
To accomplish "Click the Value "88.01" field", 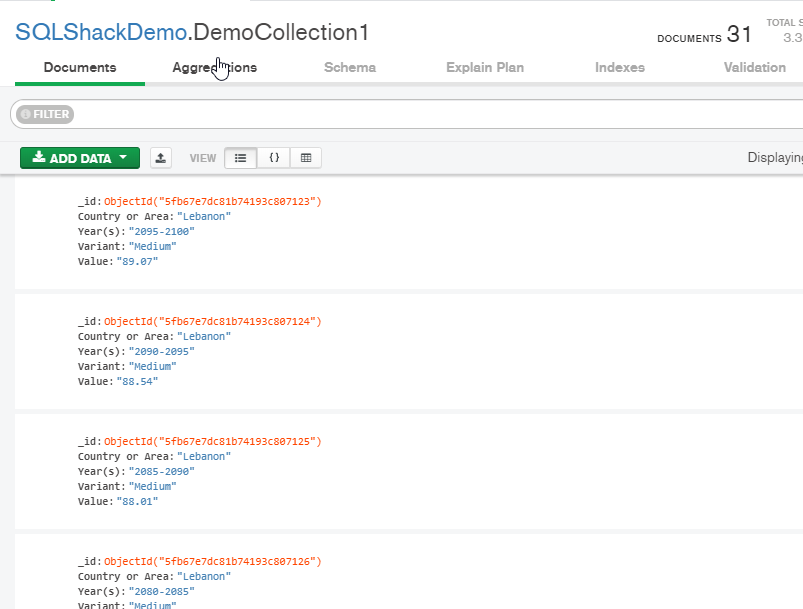I will click(x=137, y=501).
